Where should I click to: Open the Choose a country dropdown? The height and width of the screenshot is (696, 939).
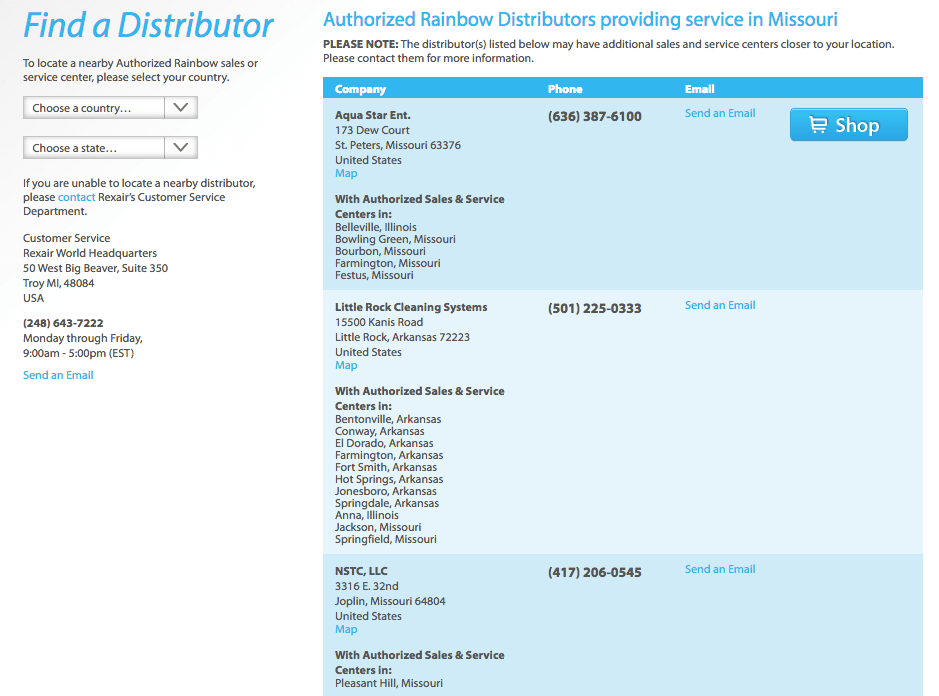click(110, 108)
